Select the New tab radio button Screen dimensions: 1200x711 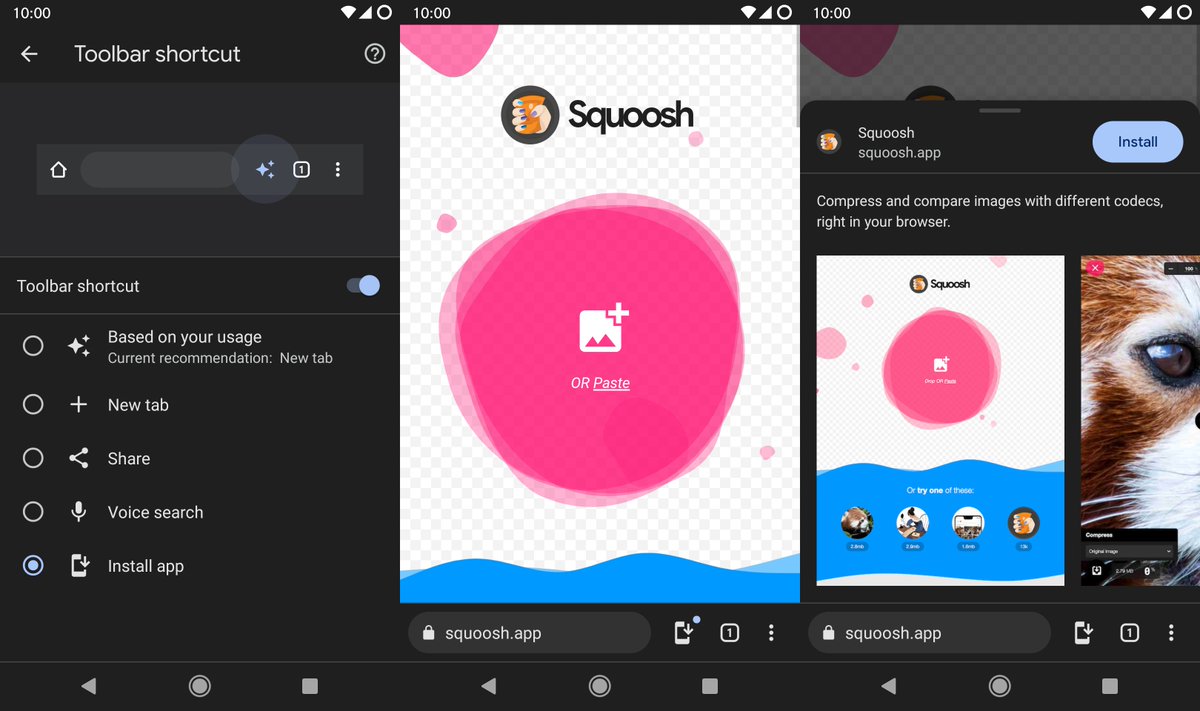pos(33,405)
